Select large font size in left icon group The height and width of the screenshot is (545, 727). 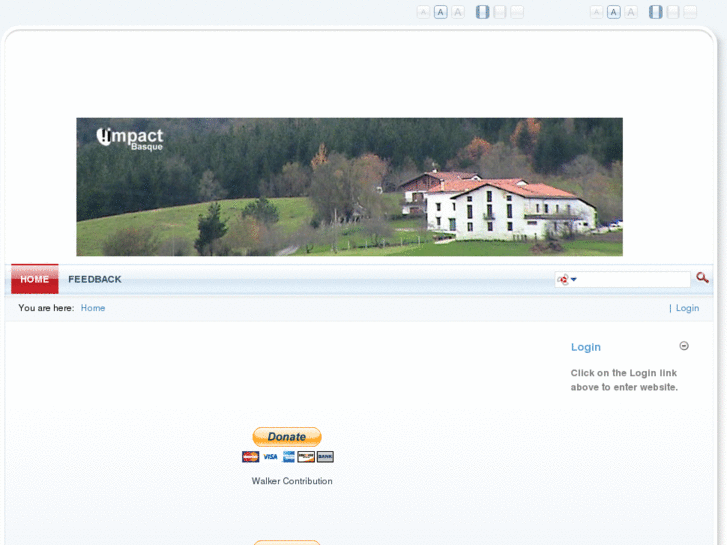pos(458,12)
